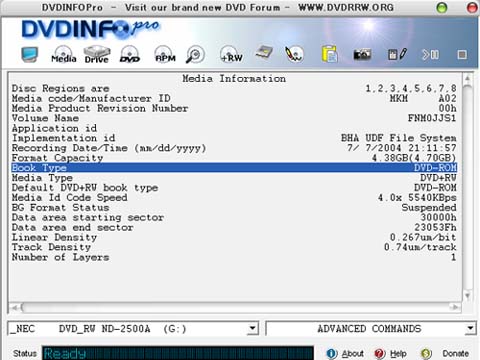This screenshot has height=360, width=480.
Task: Click the floppy disk and pen icon
Action: [x=397, y=54]
